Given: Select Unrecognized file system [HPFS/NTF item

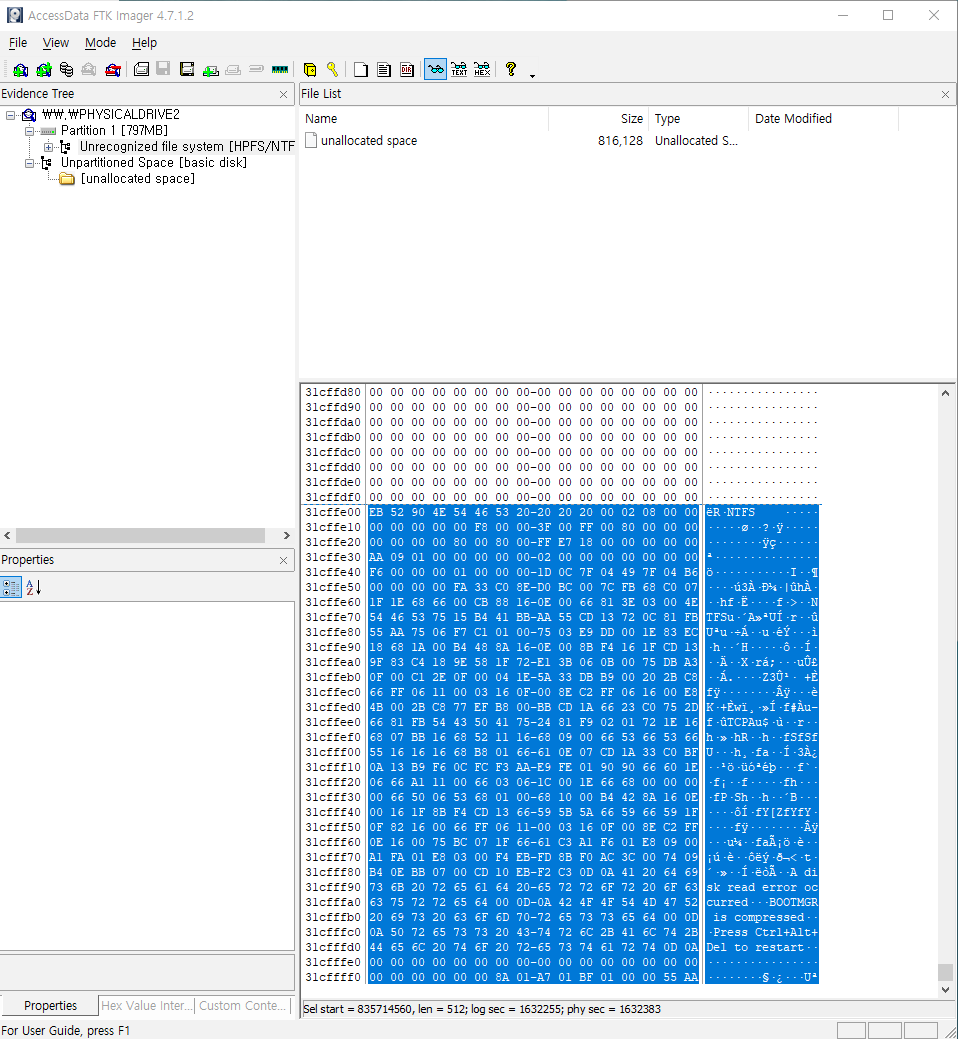Looking at the screenshot, I should coord(187,146).
